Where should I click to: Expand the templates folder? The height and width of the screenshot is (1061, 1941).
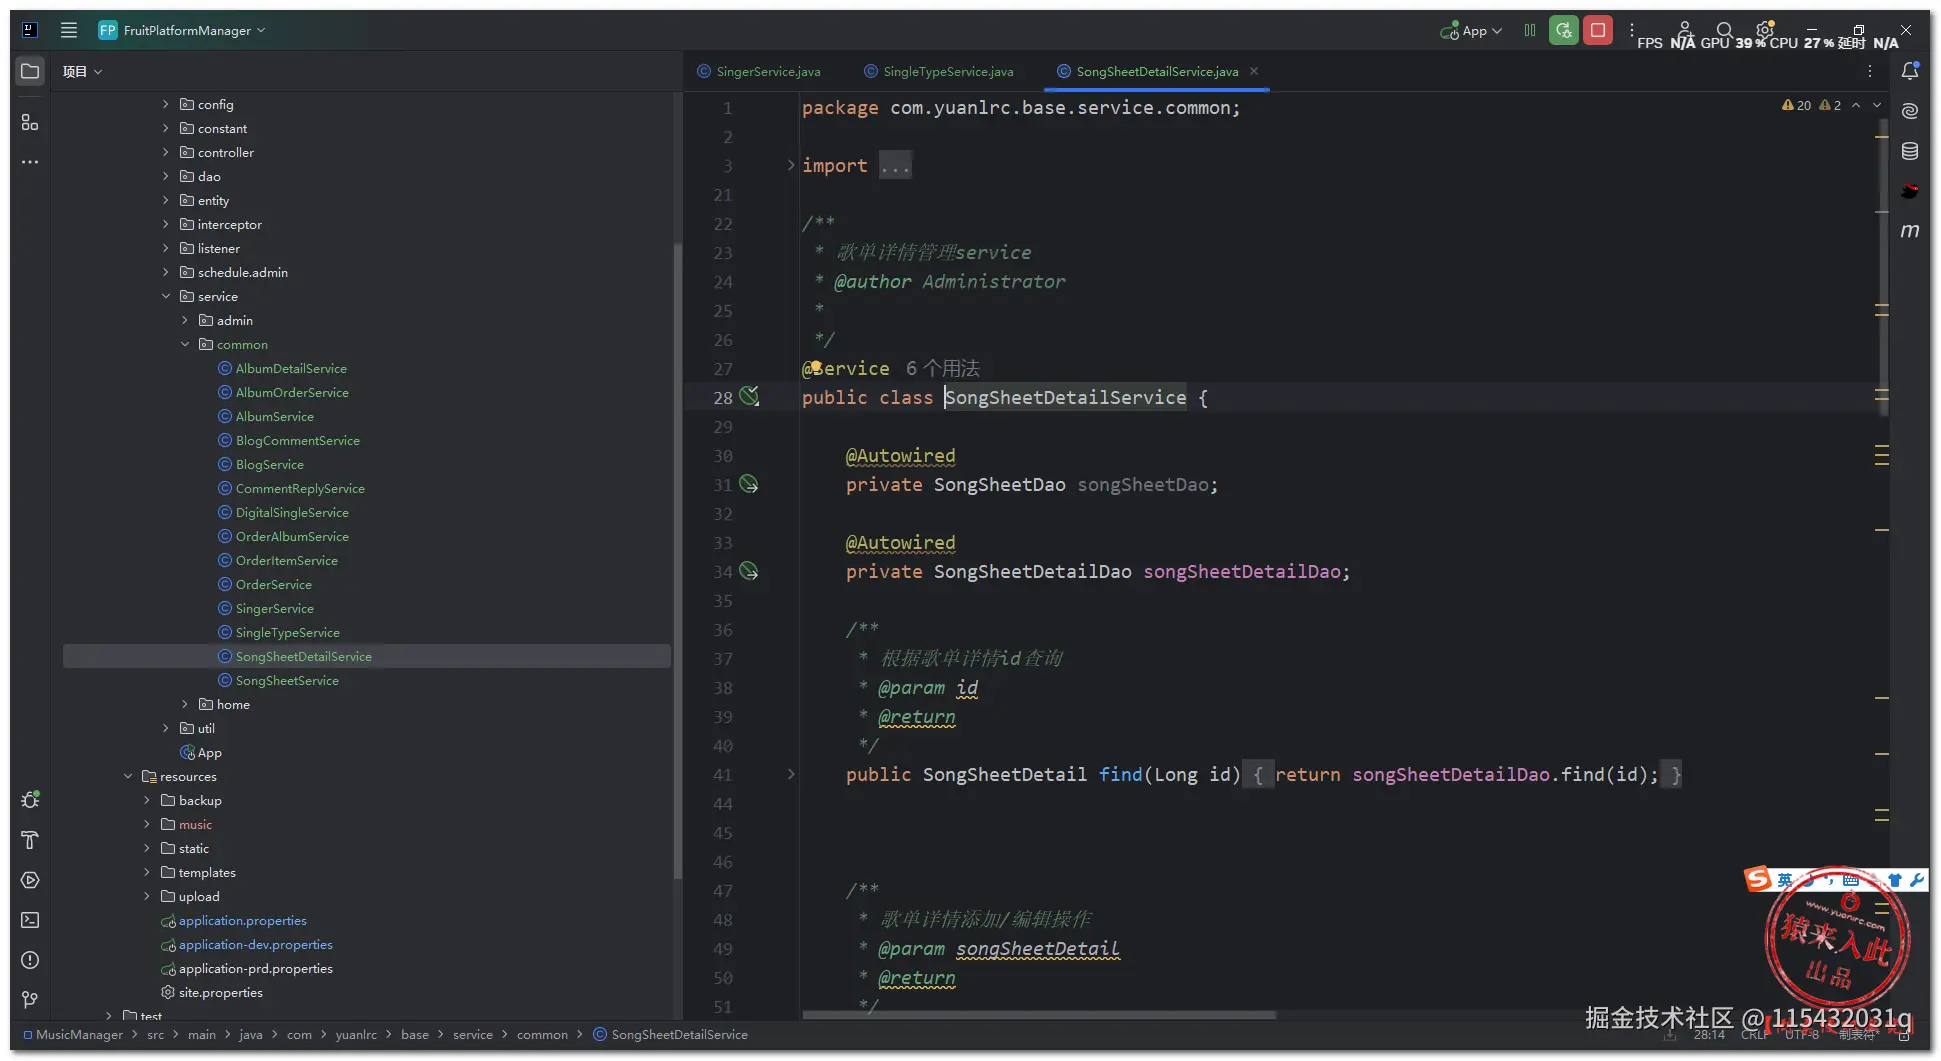tap(147, 872)
